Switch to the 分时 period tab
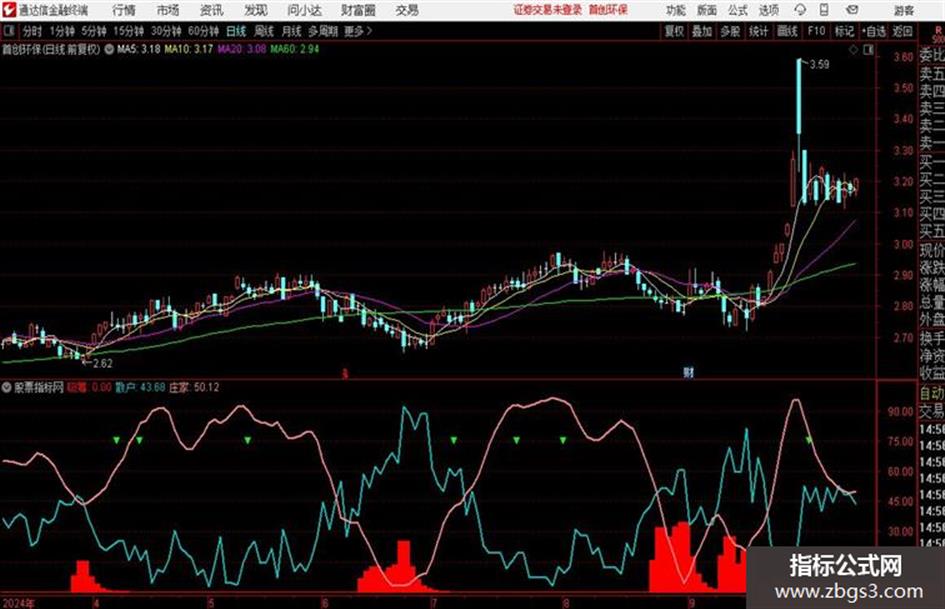 (x=32, y=31)
